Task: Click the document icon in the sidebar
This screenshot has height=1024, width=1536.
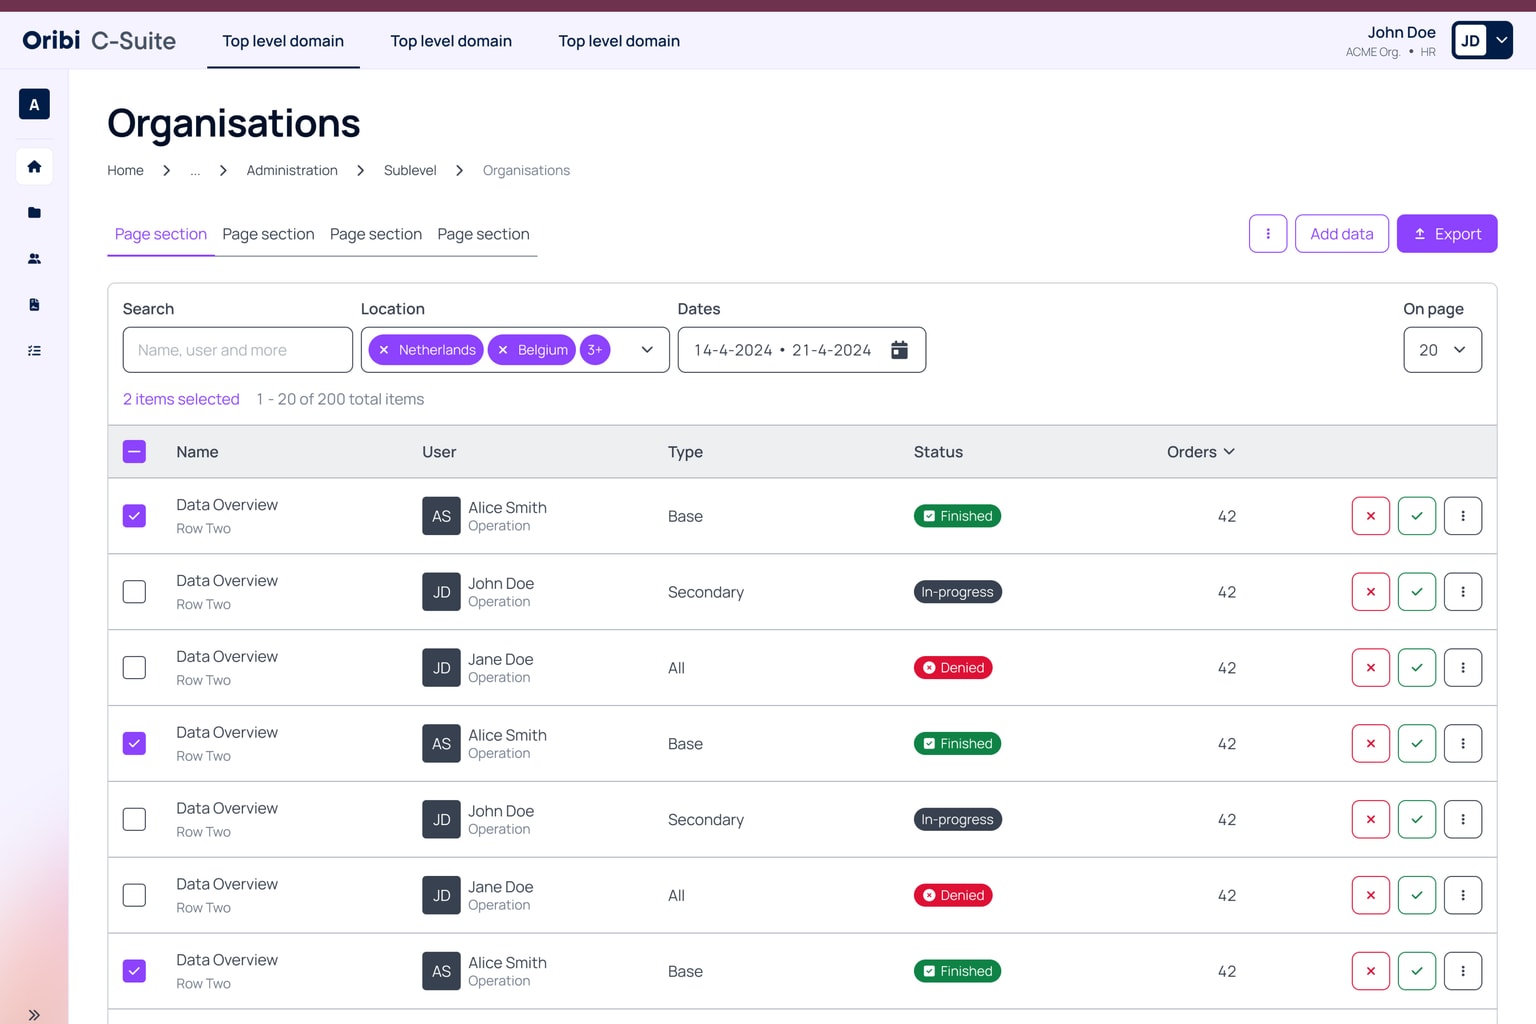Action: click(34, 305)
